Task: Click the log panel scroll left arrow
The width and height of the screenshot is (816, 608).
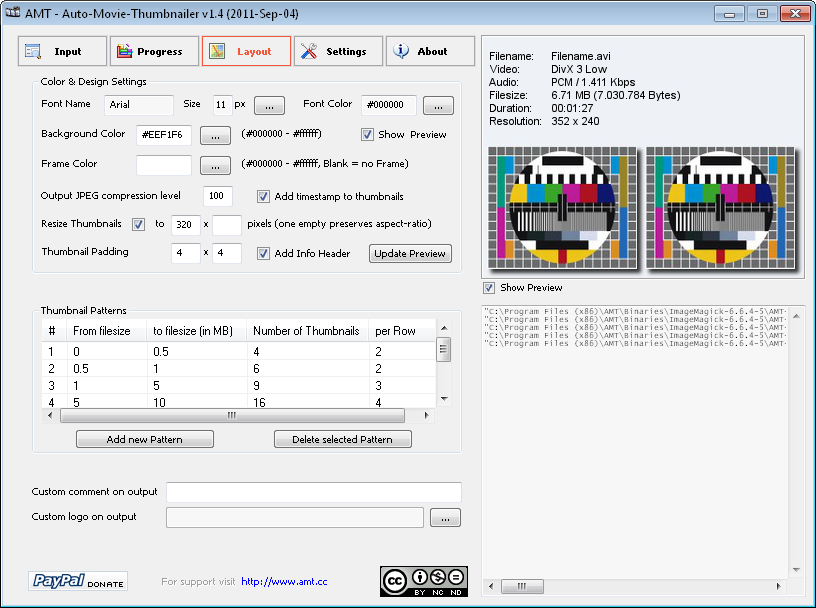Action: [x=491, y=586]
